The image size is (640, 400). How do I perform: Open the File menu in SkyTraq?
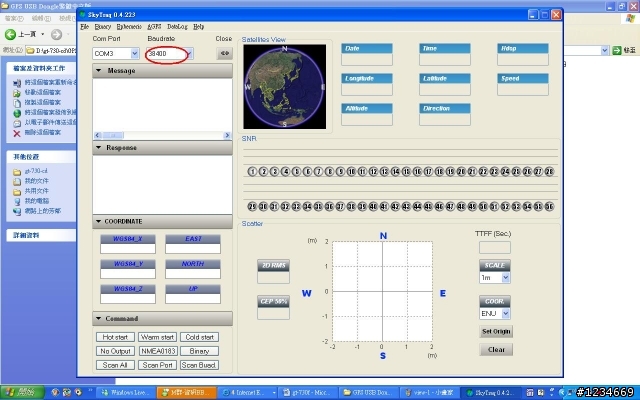[84, 27]
